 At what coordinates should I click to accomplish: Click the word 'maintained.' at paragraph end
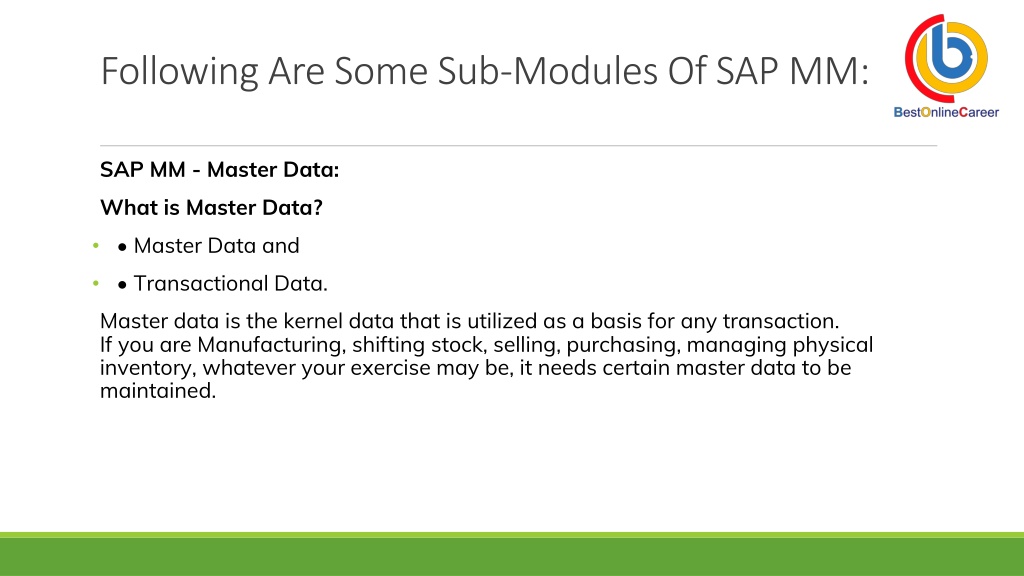(158, 391)
